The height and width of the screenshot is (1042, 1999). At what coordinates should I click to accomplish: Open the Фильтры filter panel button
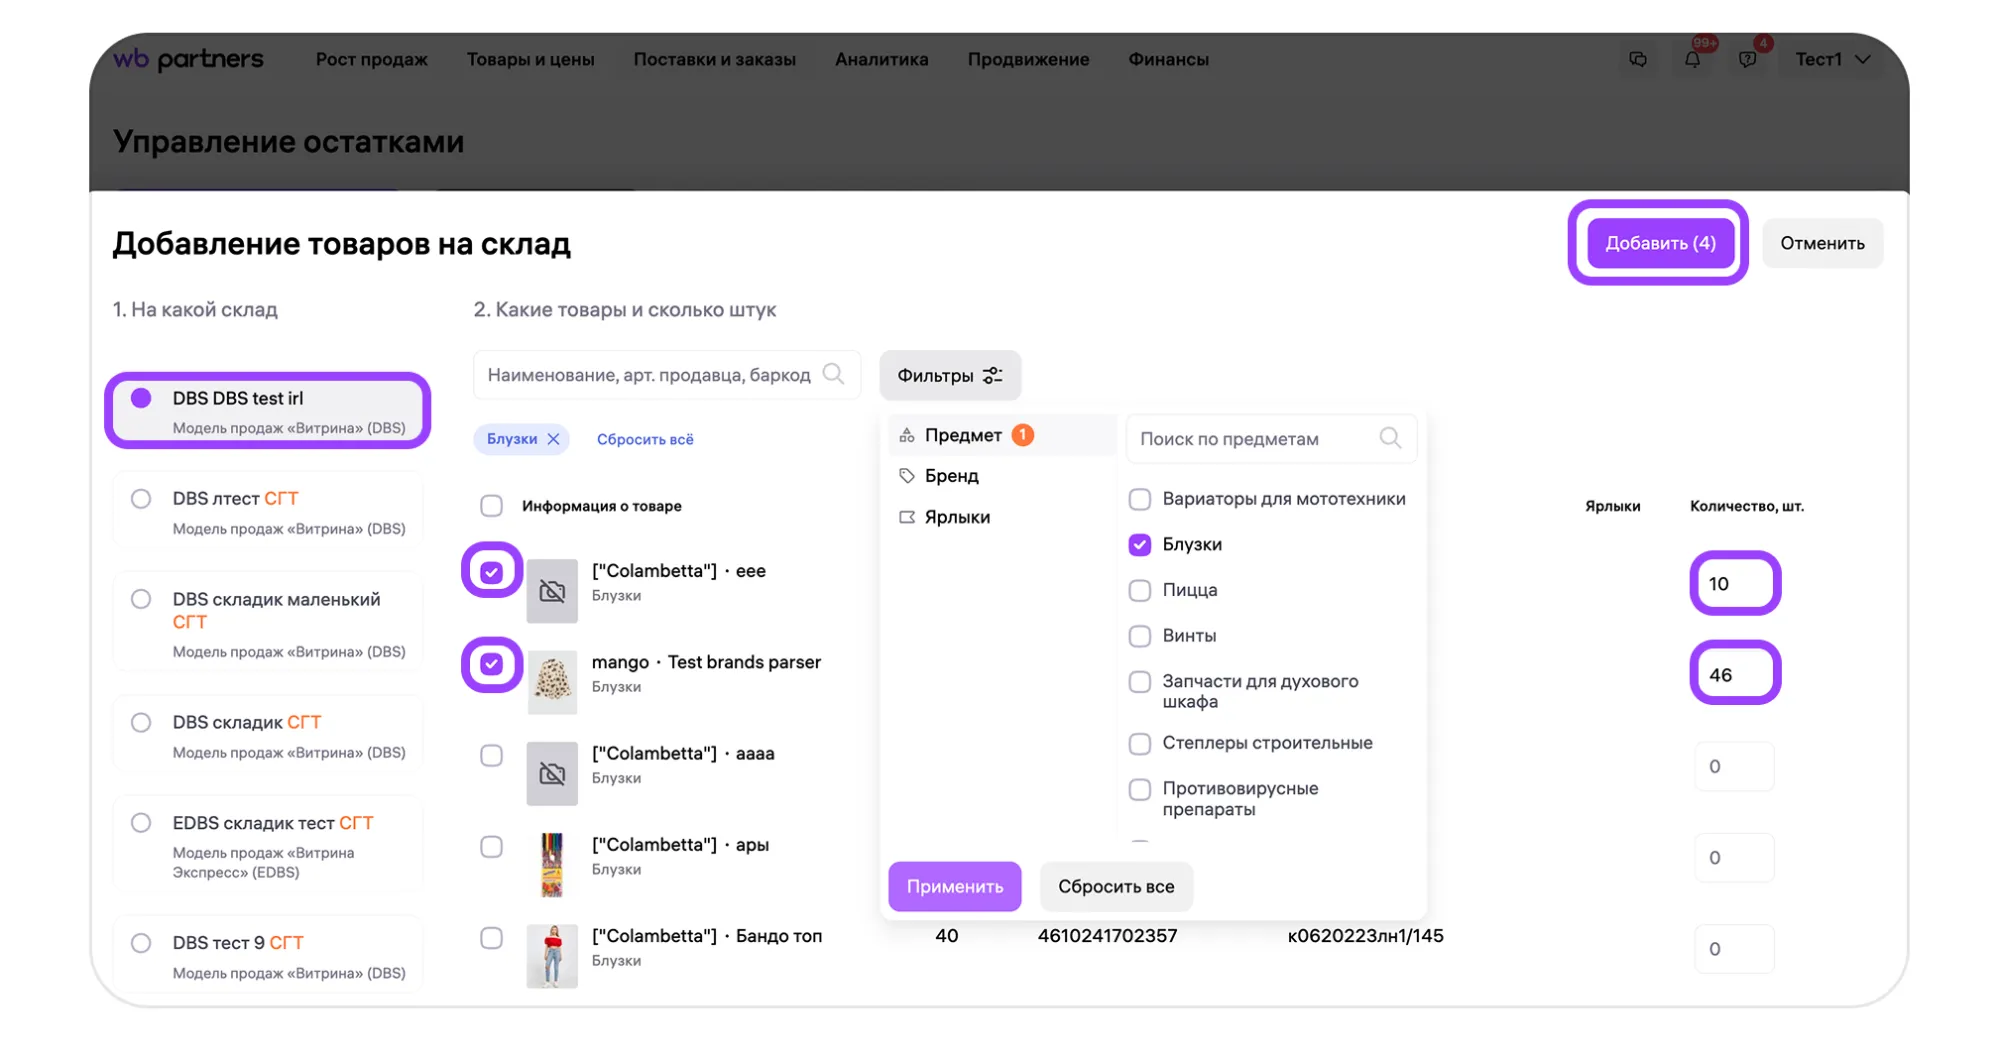coord(949,375)
